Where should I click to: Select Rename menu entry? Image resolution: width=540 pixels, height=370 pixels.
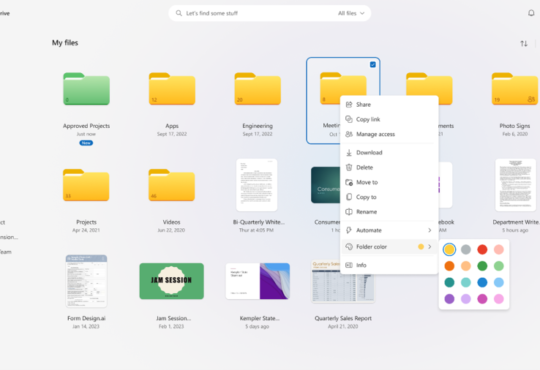point(389,212)
